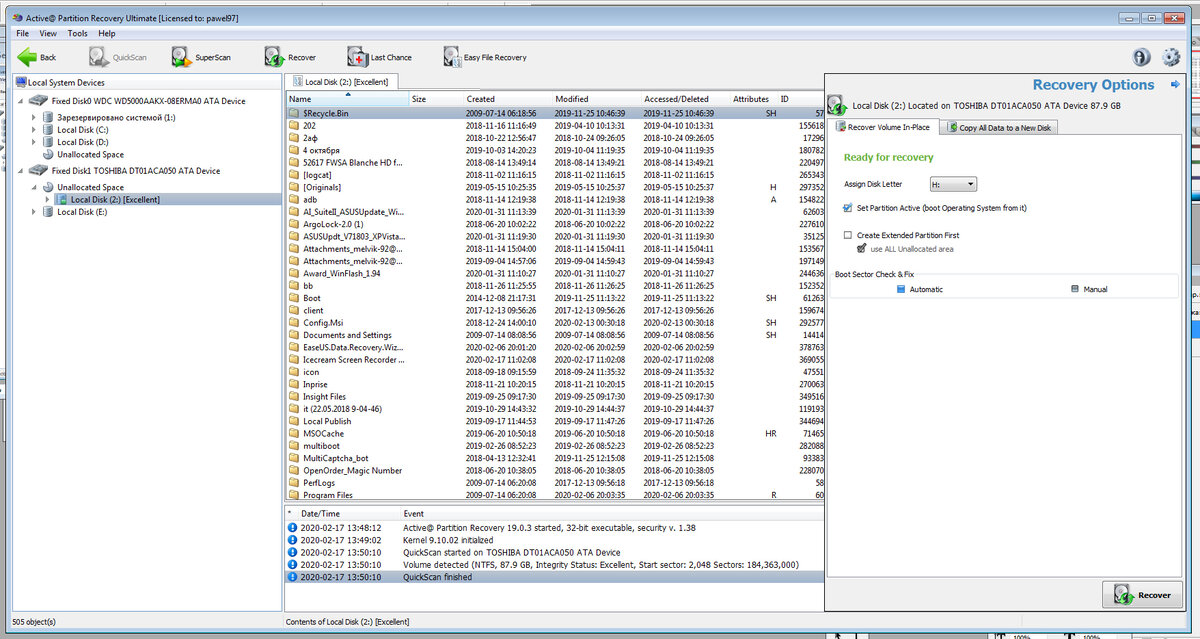
Task: Expand Local Disk (D:) node
Action: pos(34,142)
